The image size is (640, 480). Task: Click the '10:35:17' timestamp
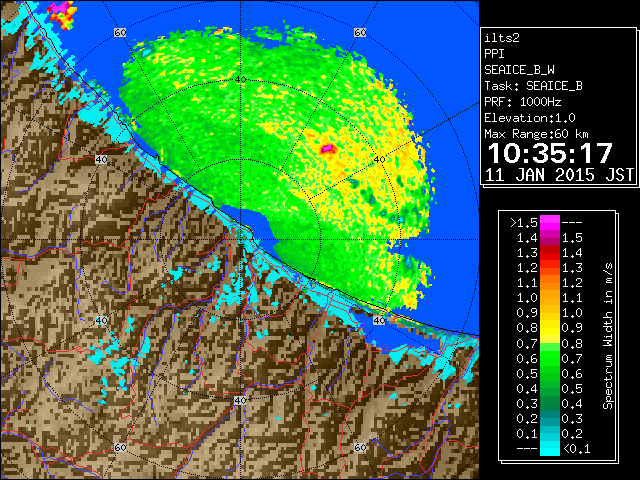(550, 153)
